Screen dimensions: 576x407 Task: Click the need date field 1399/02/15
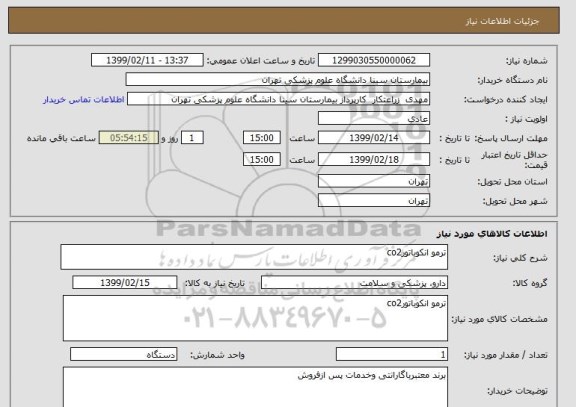pyautogui.click(x=125, y=283)
